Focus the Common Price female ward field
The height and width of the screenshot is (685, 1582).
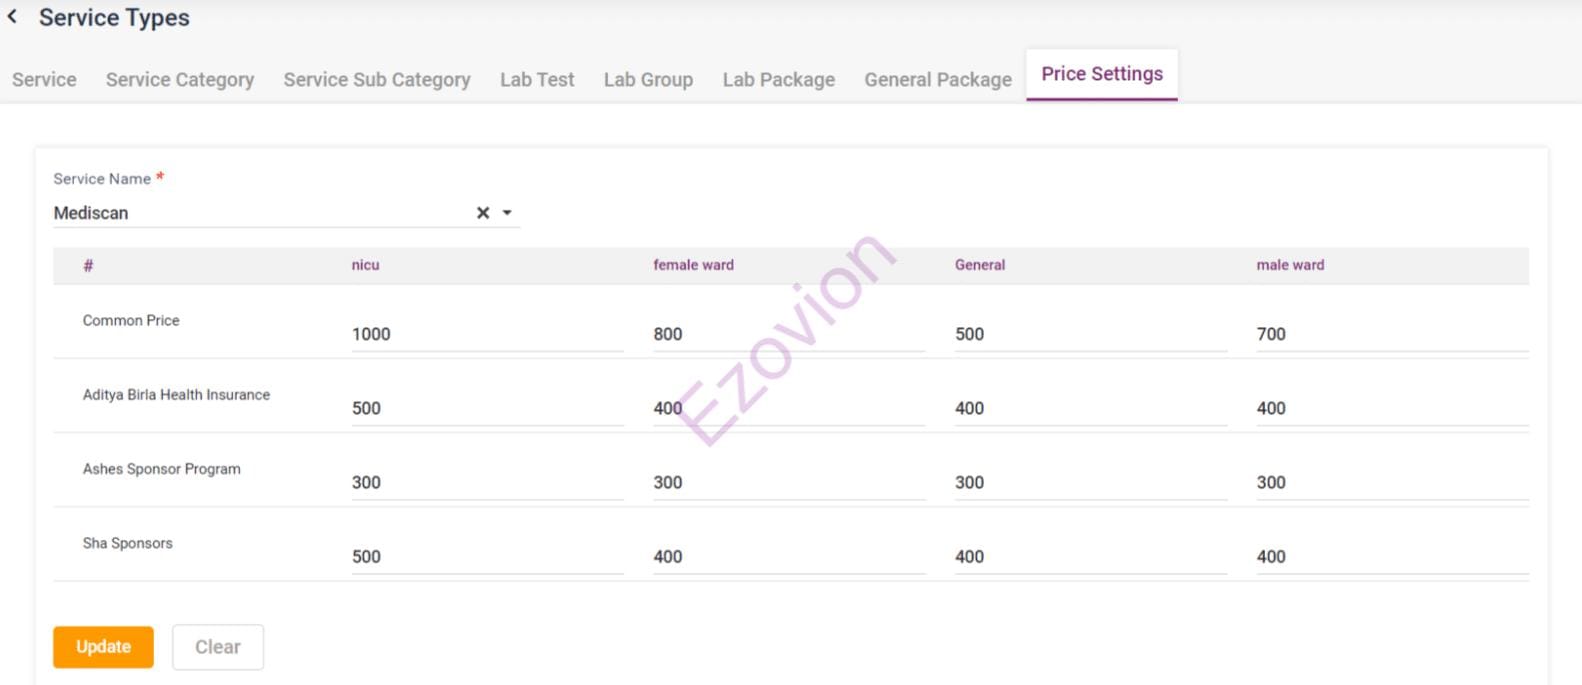coord(788,334)
